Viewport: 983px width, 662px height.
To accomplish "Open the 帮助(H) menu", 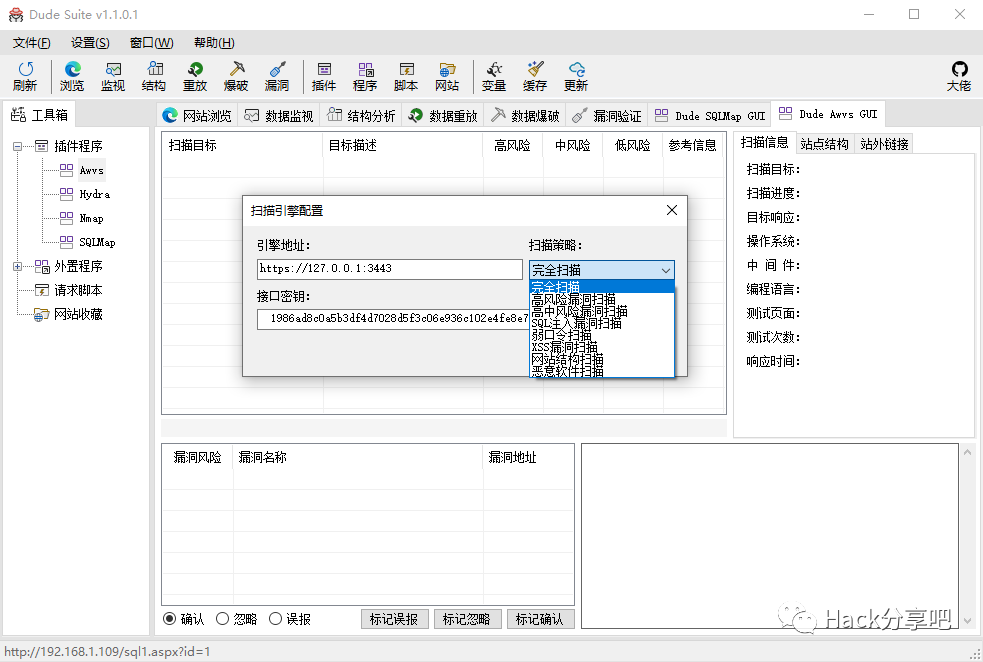I will [214, 43].
